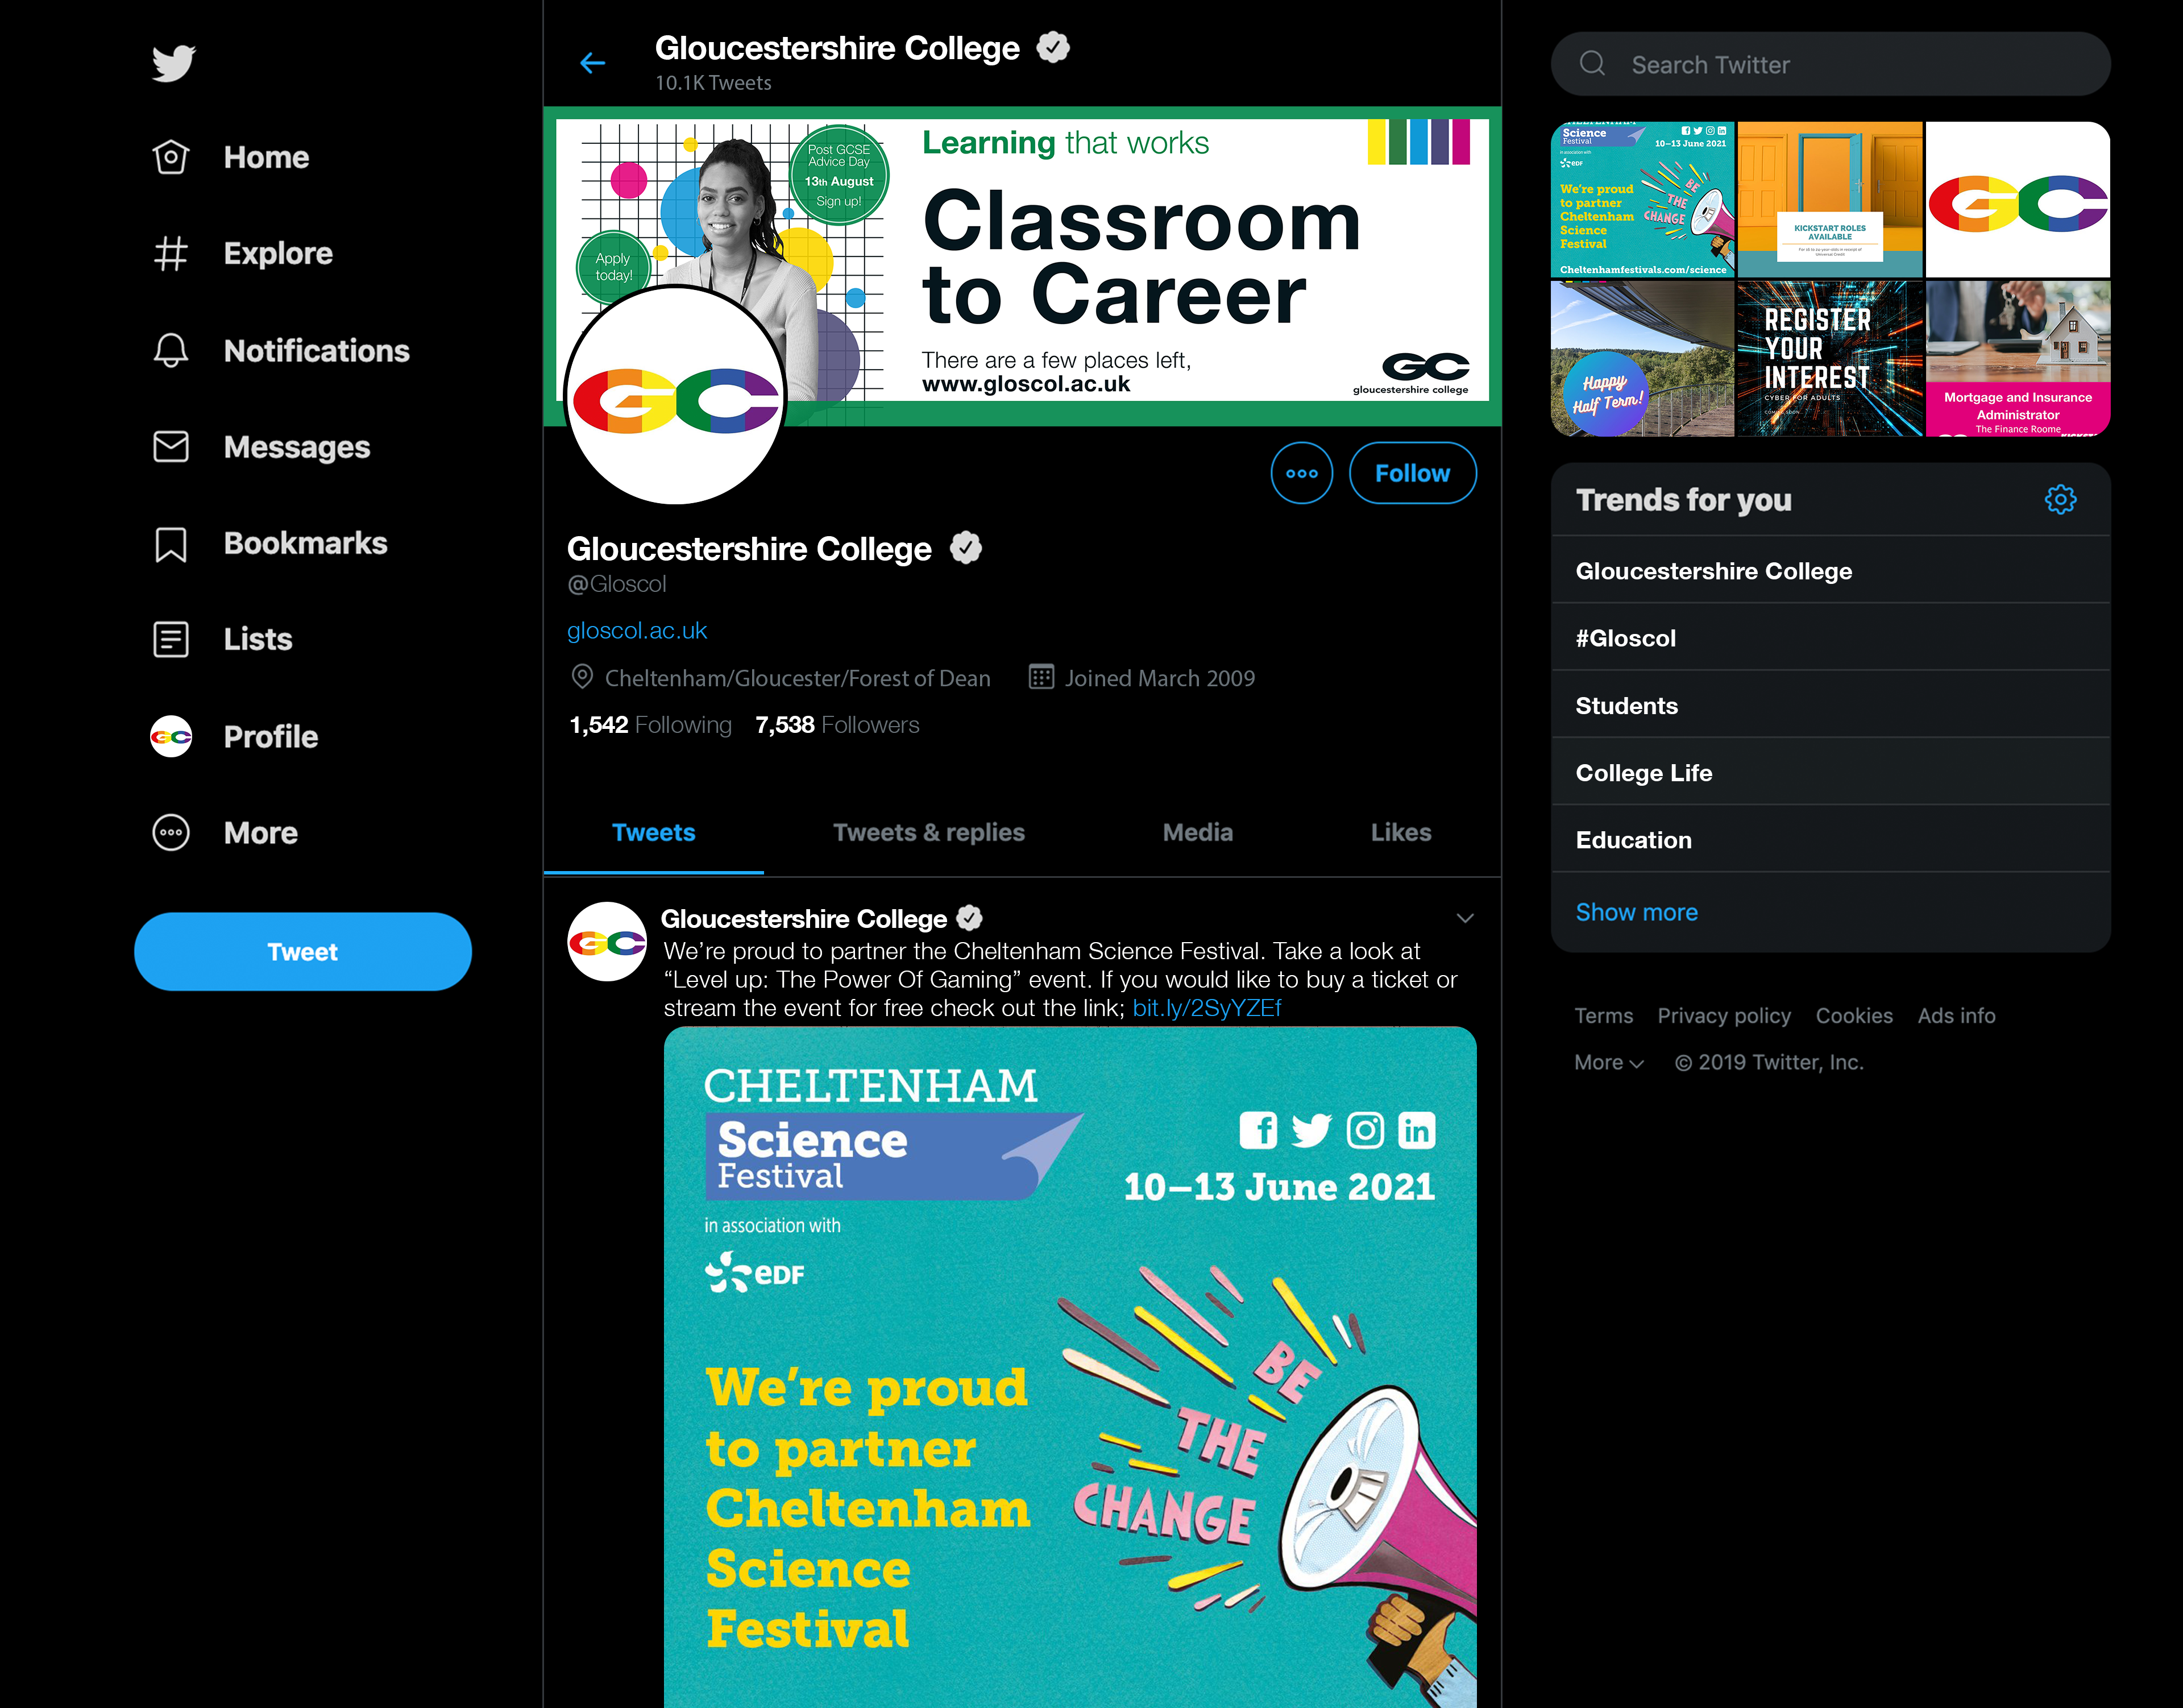The width and height of the screenshot is (2183, 1708).
Task: Open Notifications bell icon
Action: (x=171, y=350)
